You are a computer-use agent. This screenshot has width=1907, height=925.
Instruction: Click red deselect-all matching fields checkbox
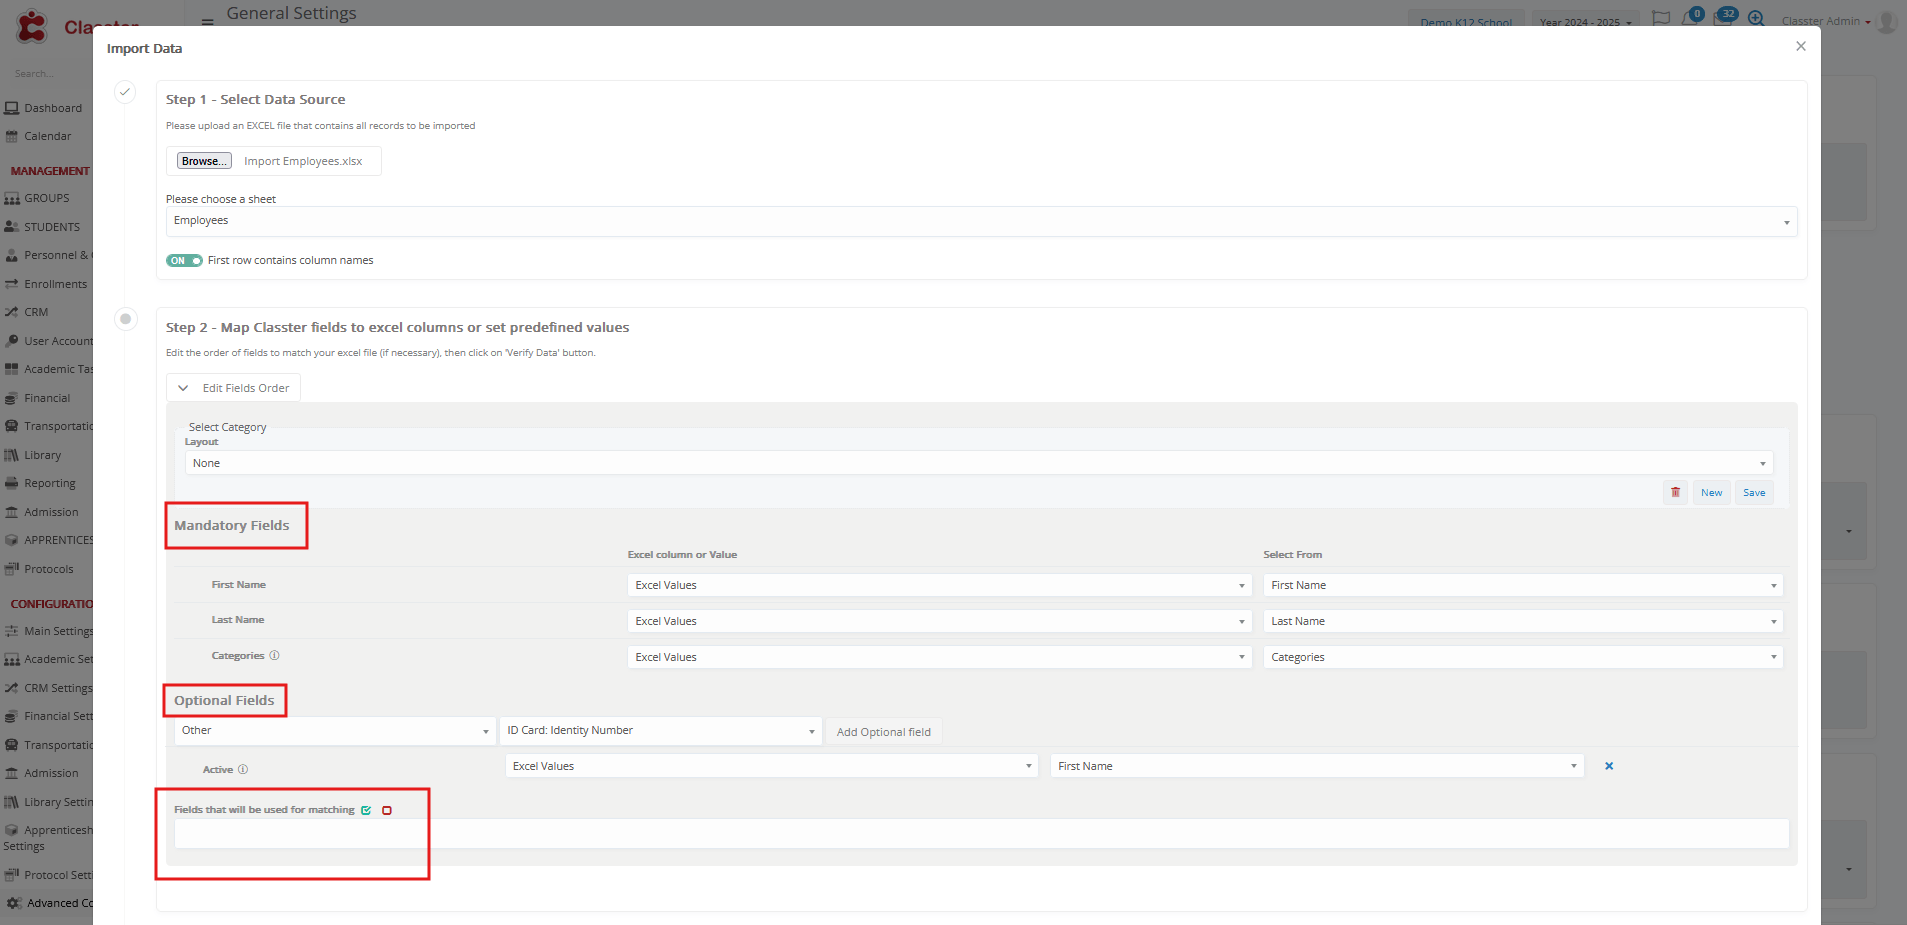click(x=387, y=811)
